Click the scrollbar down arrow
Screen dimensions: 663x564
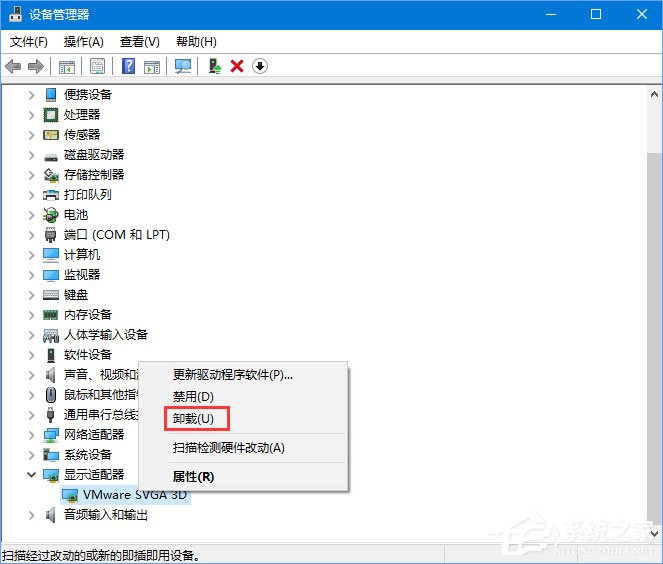(x=654, y=534)
